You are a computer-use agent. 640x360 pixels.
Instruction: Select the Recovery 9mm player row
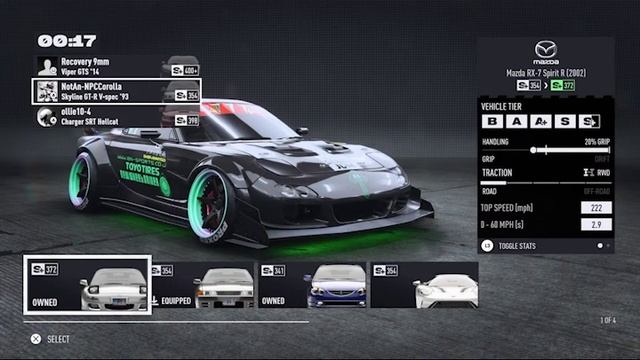118,67
